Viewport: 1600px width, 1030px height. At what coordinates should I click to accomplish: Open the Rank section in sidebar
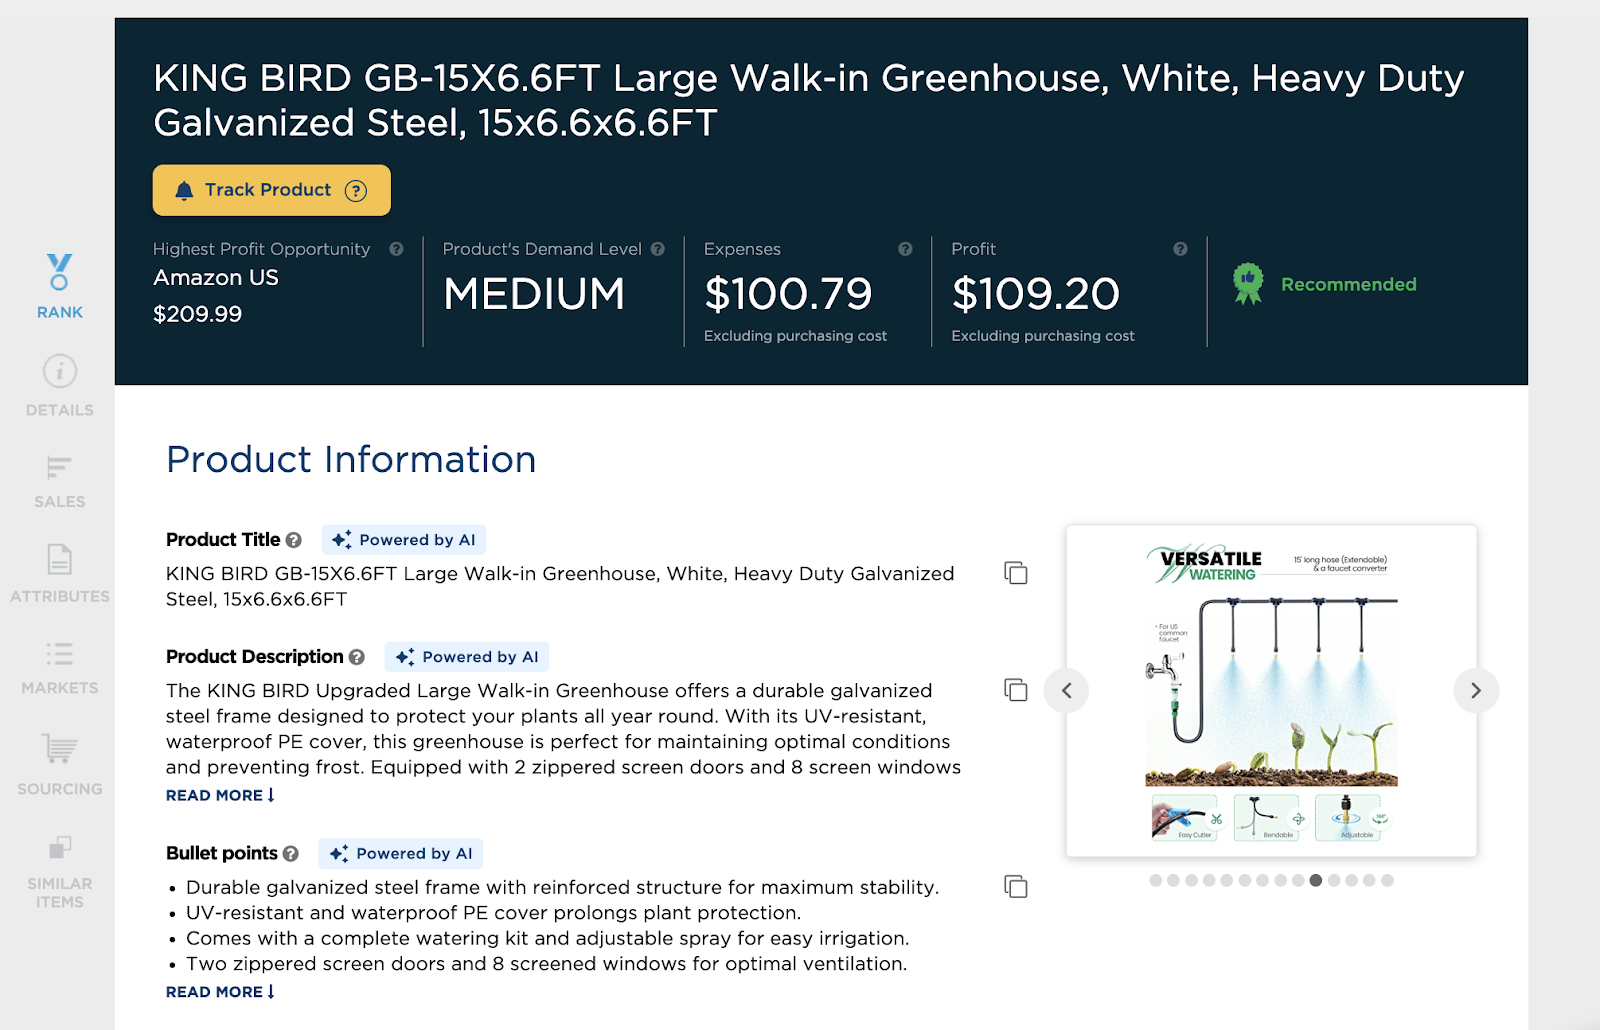(59, 287)
